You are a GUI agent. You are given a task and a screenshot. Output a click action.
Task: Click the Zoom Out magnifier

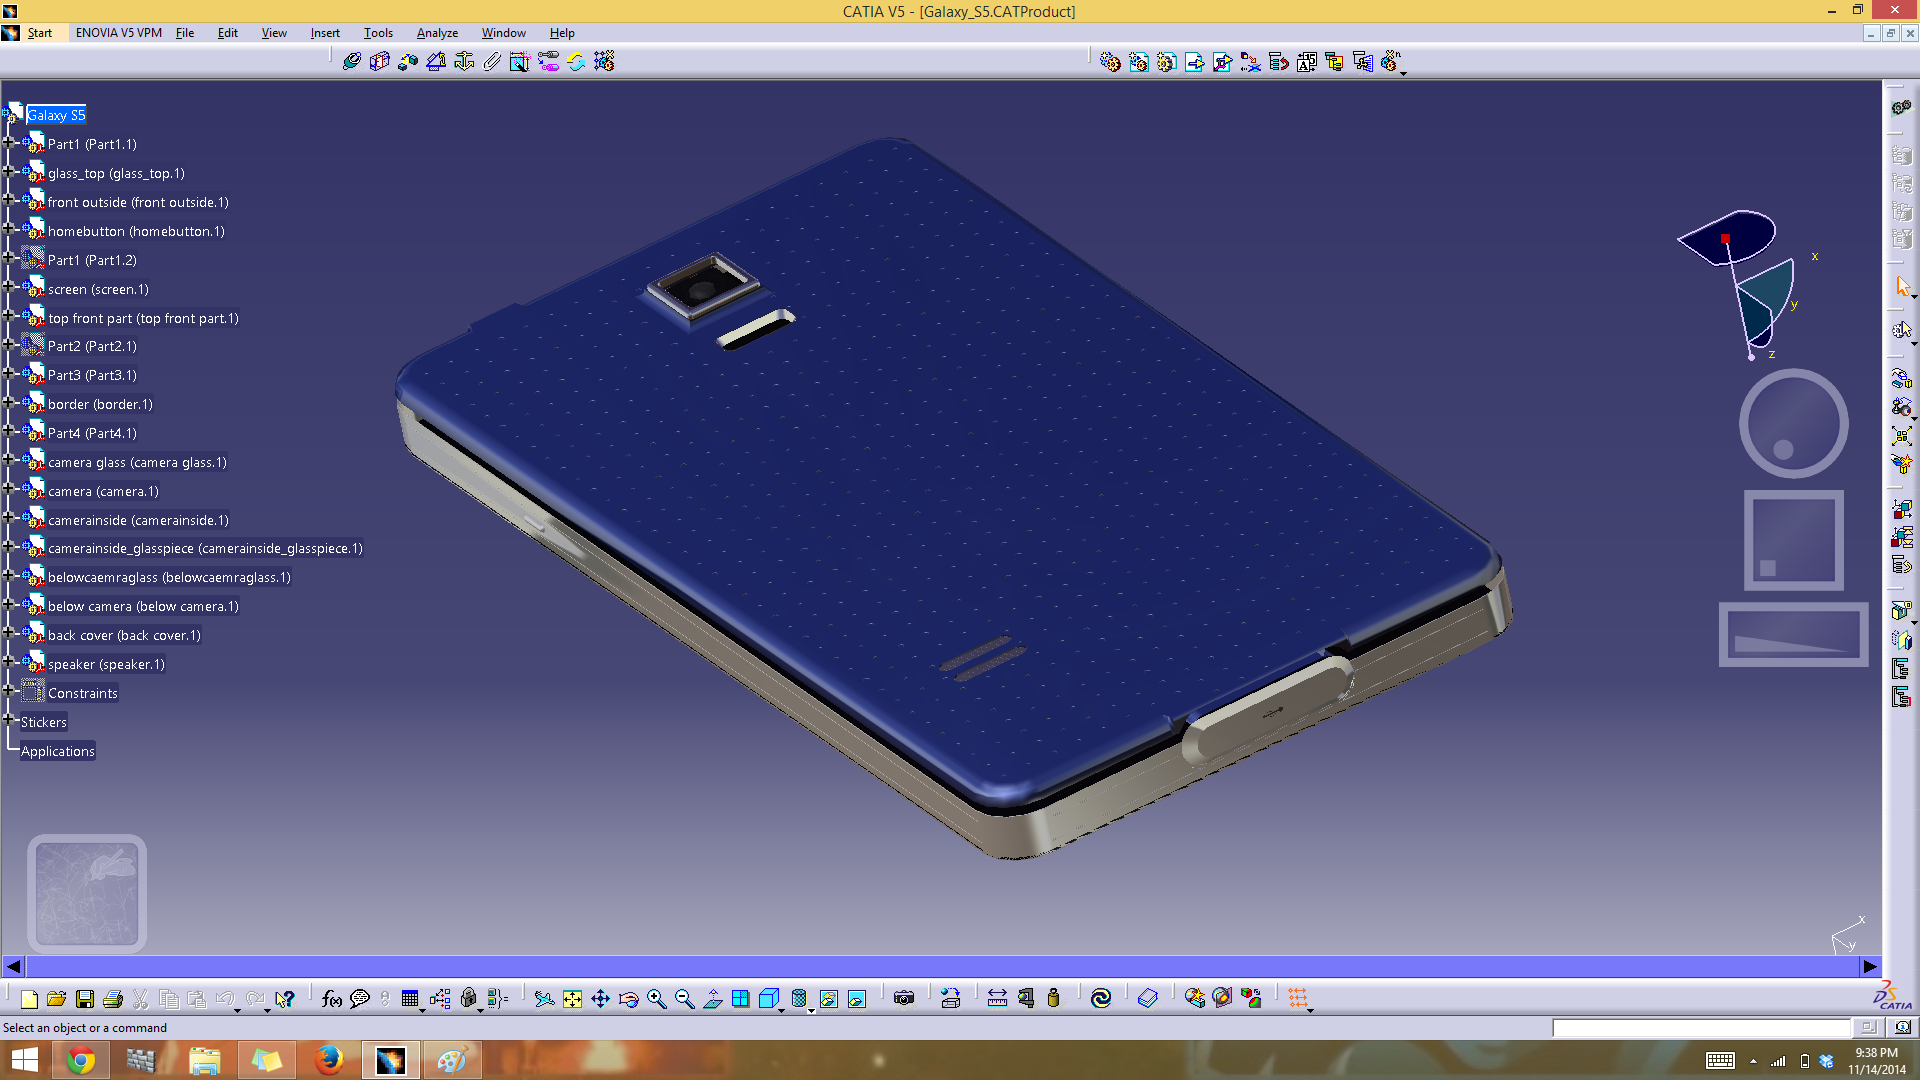click(685, 998)
